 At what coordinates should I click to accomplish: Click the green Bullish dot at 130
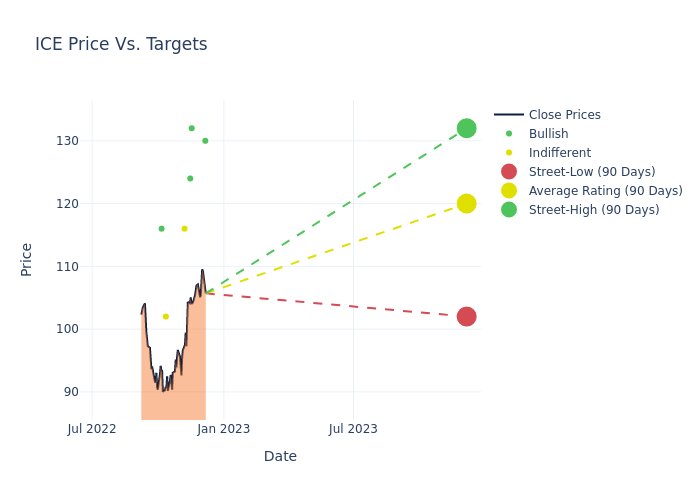tap(205, 141)
